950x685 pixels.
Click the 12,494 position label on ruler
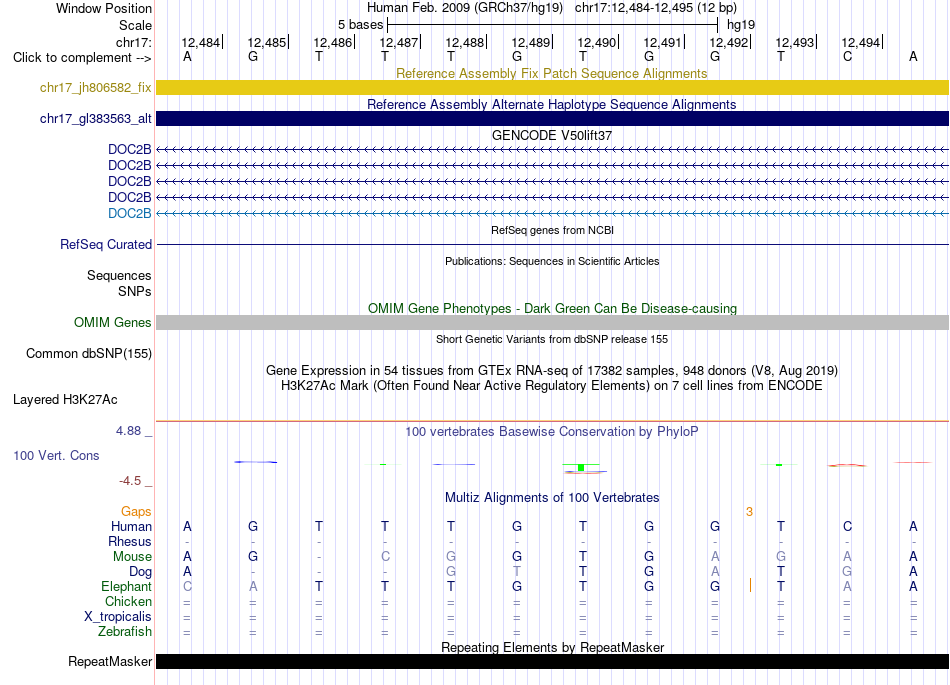pos(861,42)
